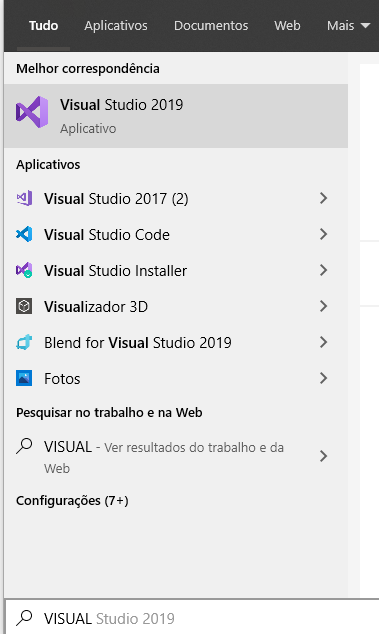
Task: Click the Visualizador 3D cube icon
Action: [24, 306]
